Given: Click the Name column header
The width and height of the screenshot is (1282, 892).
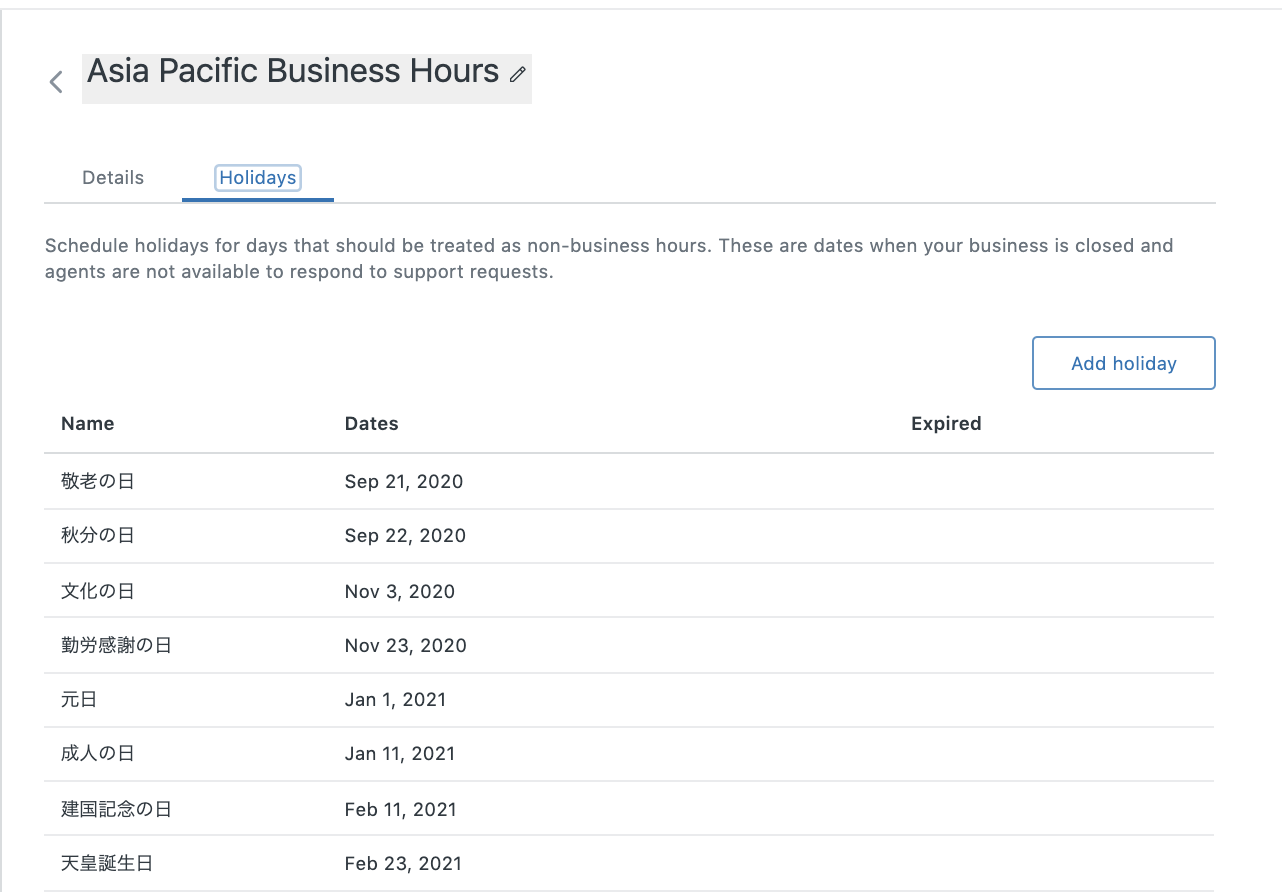Looking at the screenshot, I should point(88,424).
